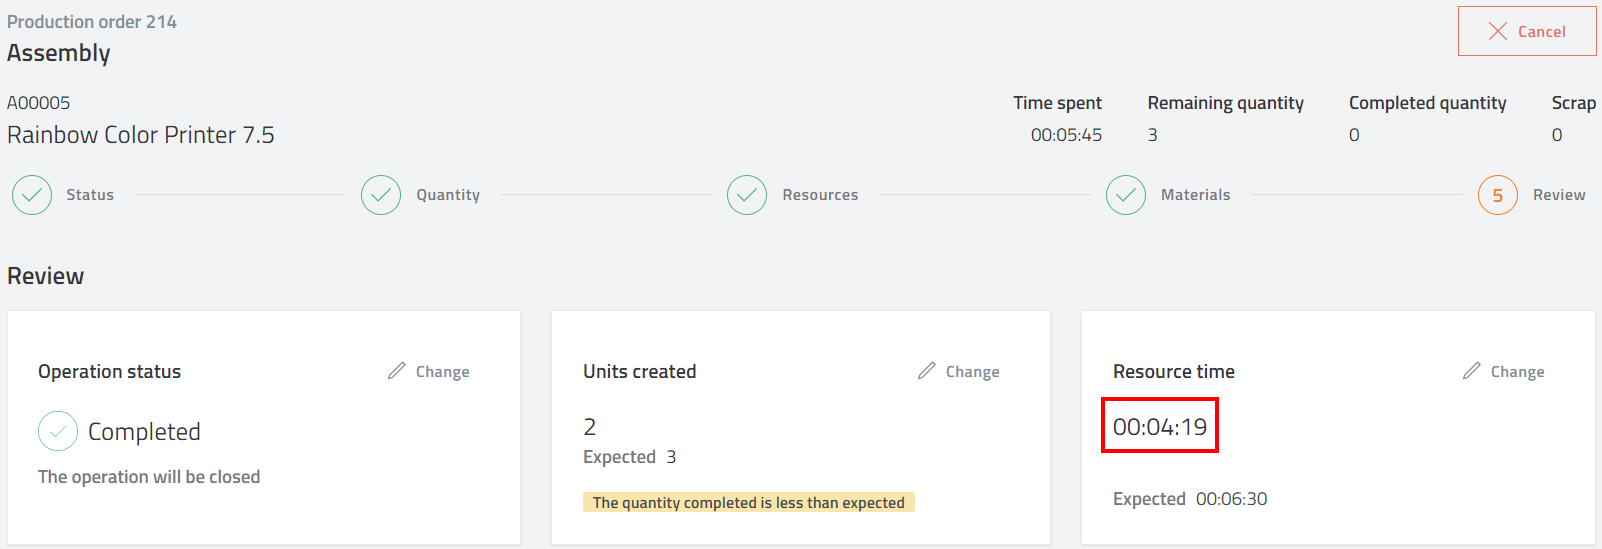This screenshot has height=549, width=1602.
Task: Open the Materials step label
Action: (x=1195, y=195)
